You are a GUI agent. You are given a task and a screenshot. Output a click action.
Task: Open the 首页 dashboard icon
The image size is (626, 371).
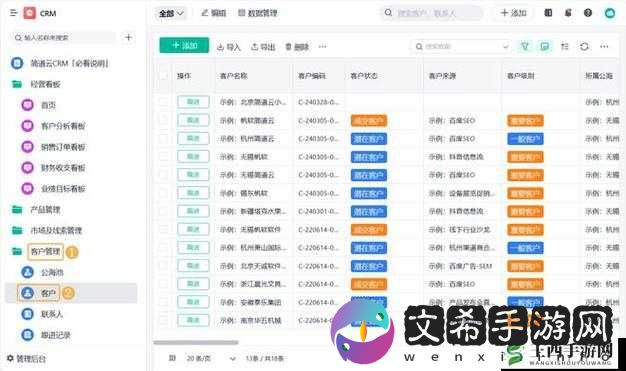[x=27, y=105]
